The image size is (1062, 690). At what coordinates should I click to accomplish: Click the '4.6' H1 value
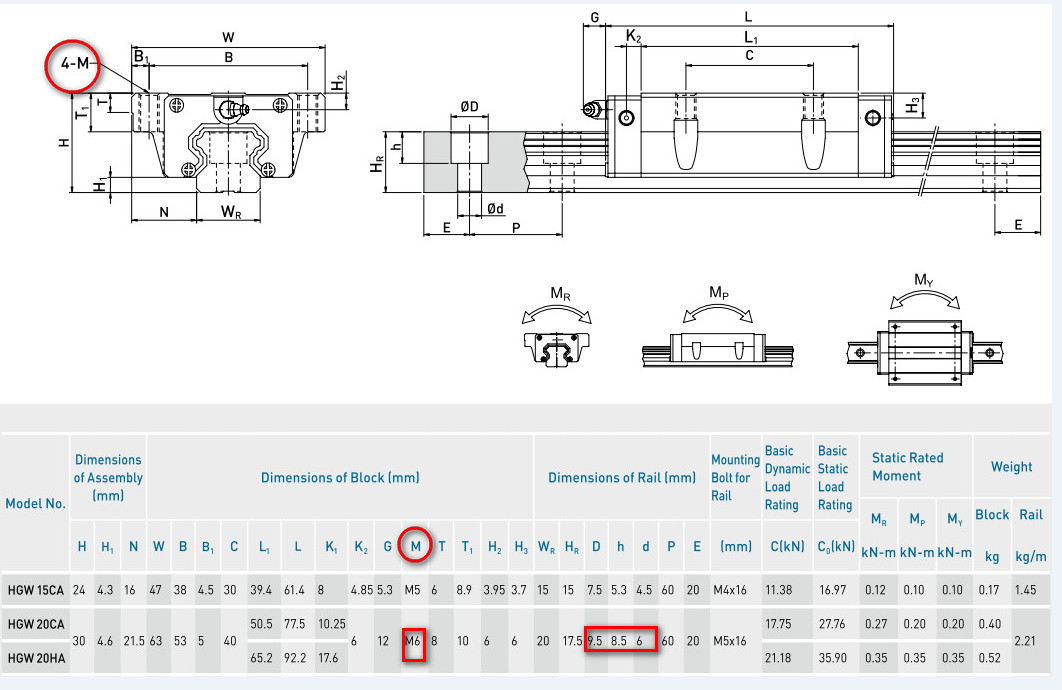(105, 641)
